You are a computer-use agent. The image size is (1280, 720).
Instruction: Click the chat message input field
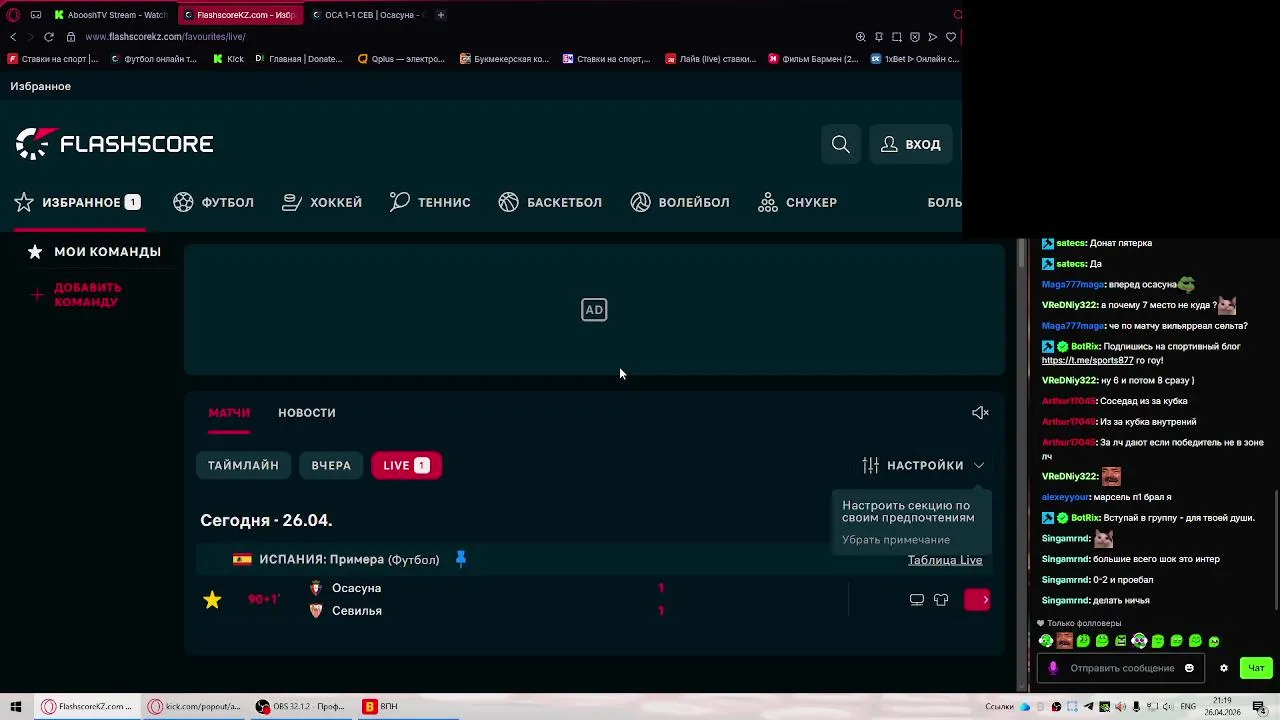pos(1122,668)
